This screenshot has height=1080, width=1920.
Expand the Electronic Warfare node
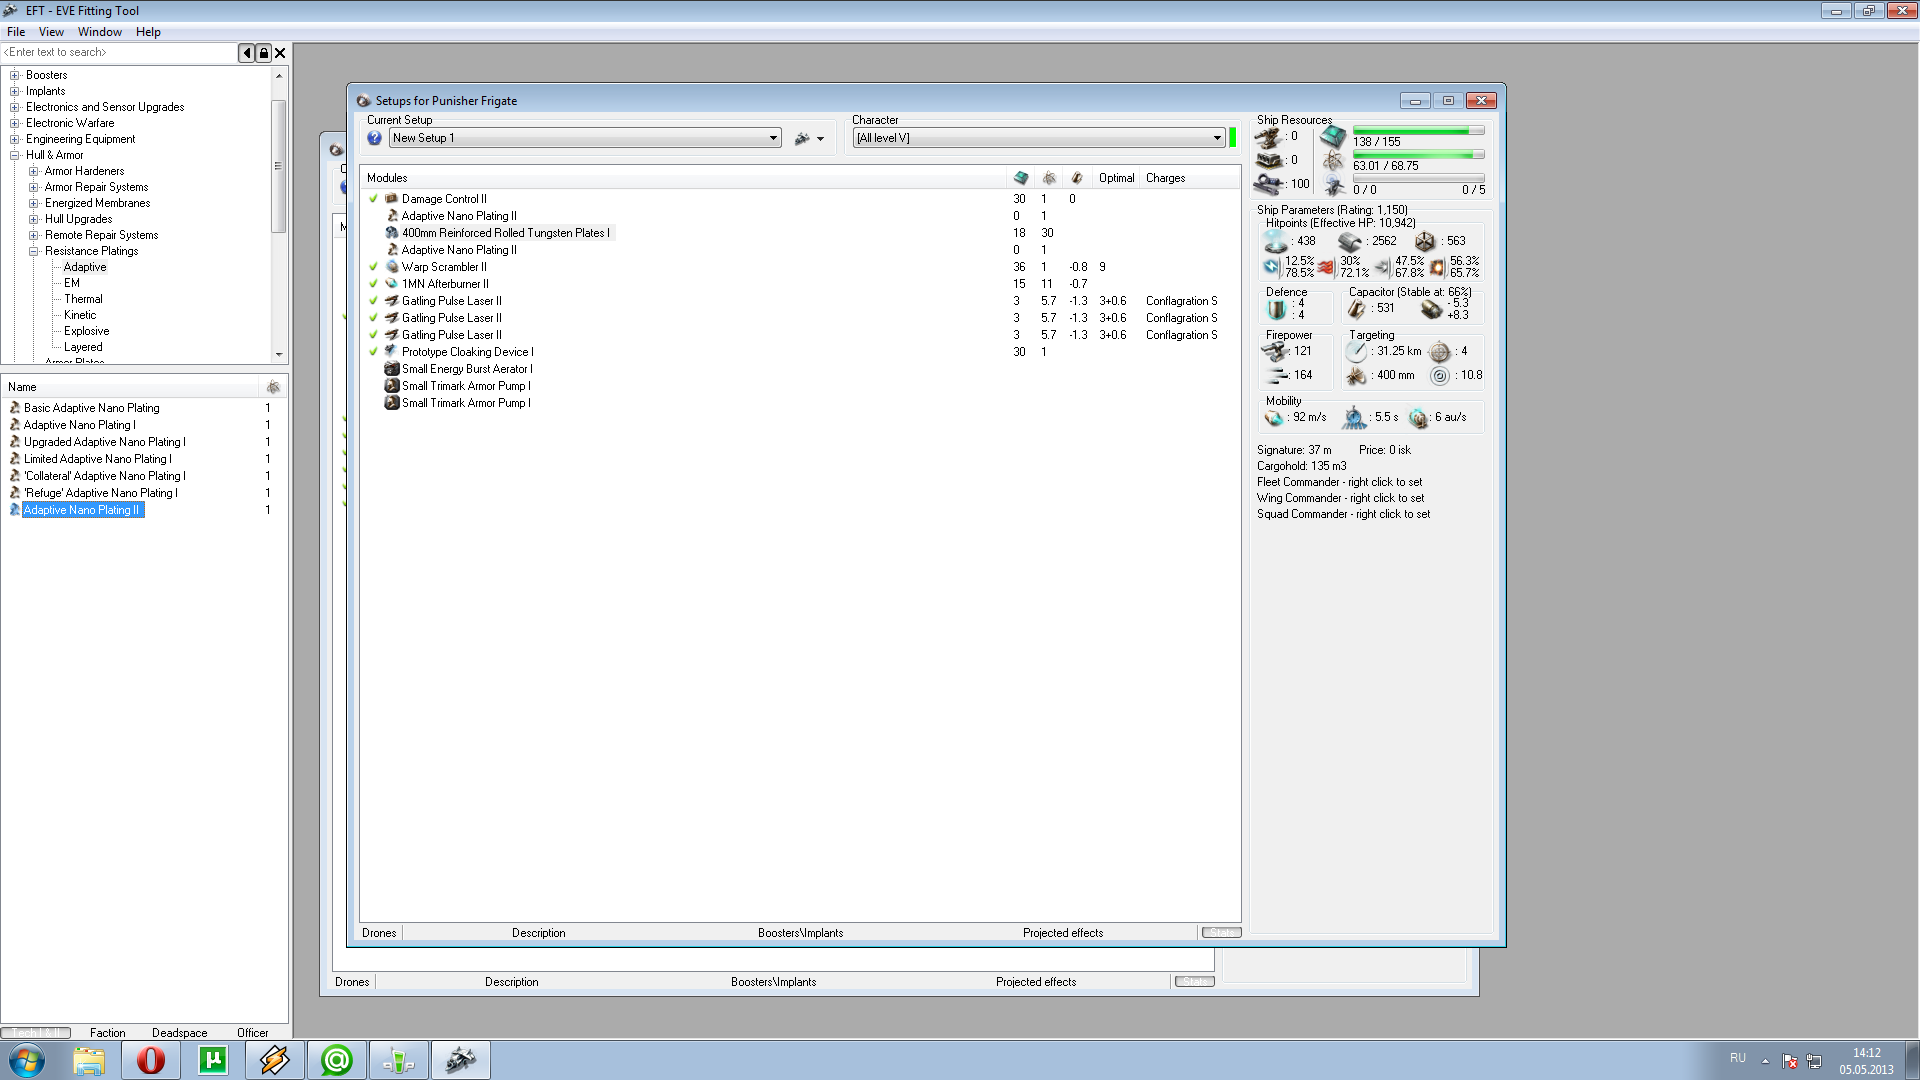[14, 123]
